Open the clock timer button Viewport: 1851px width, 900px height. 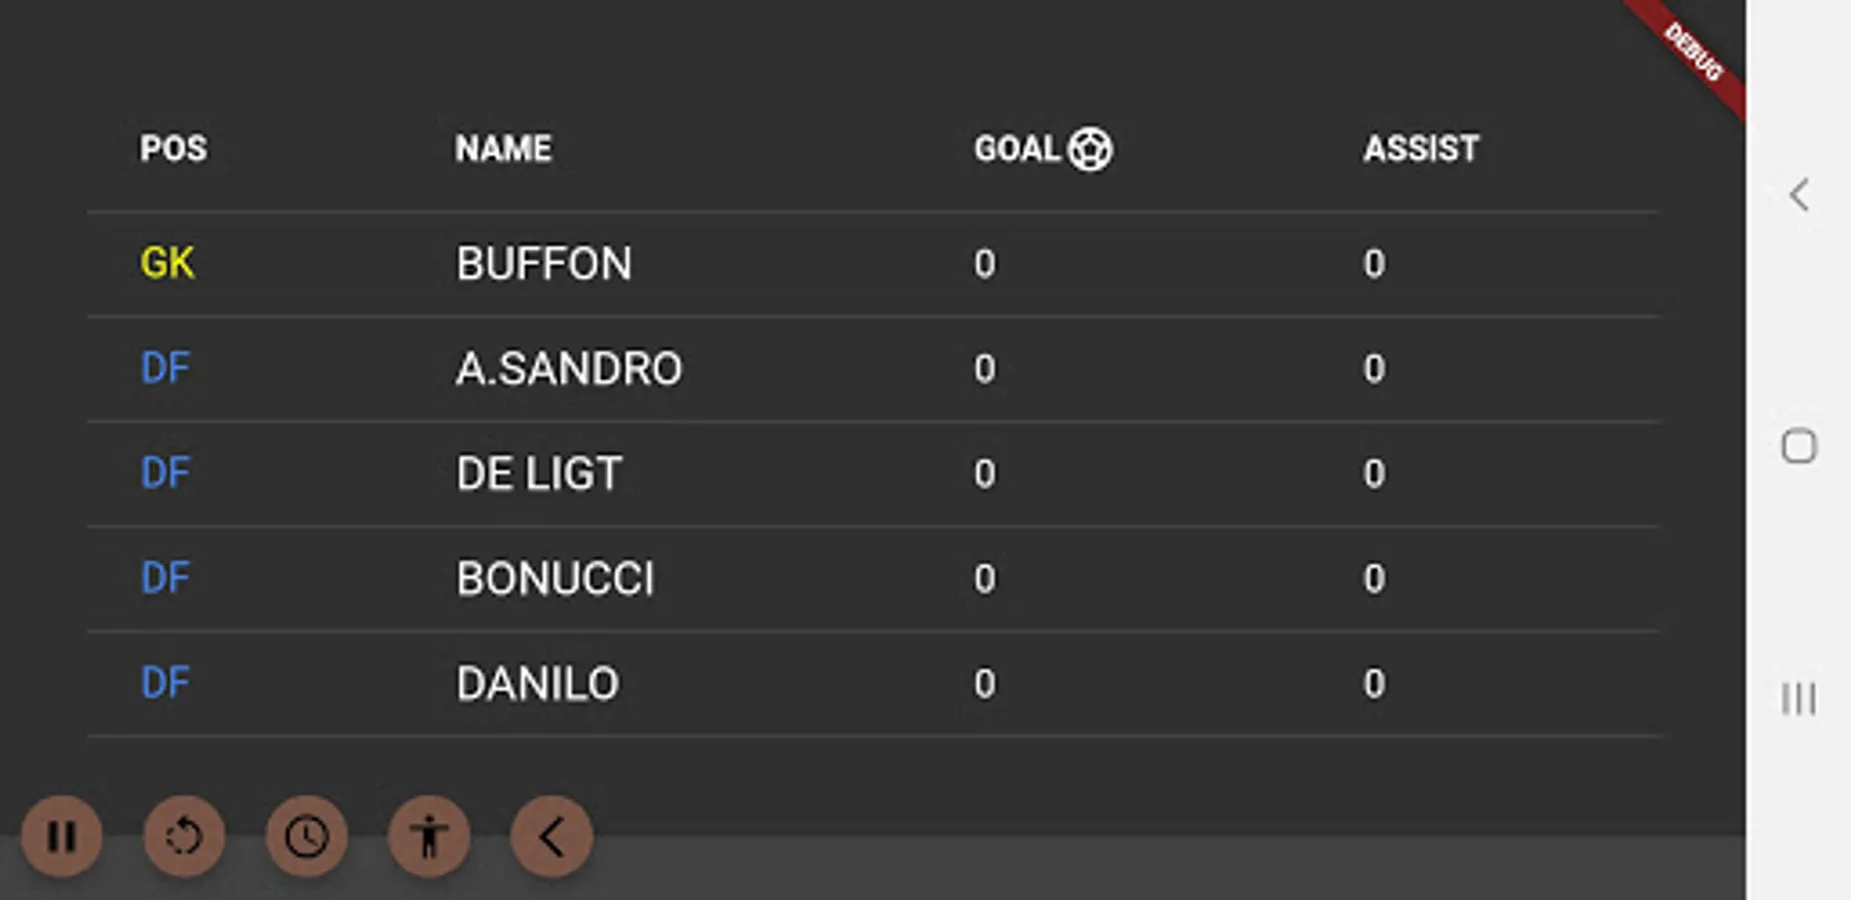[307, 836]
